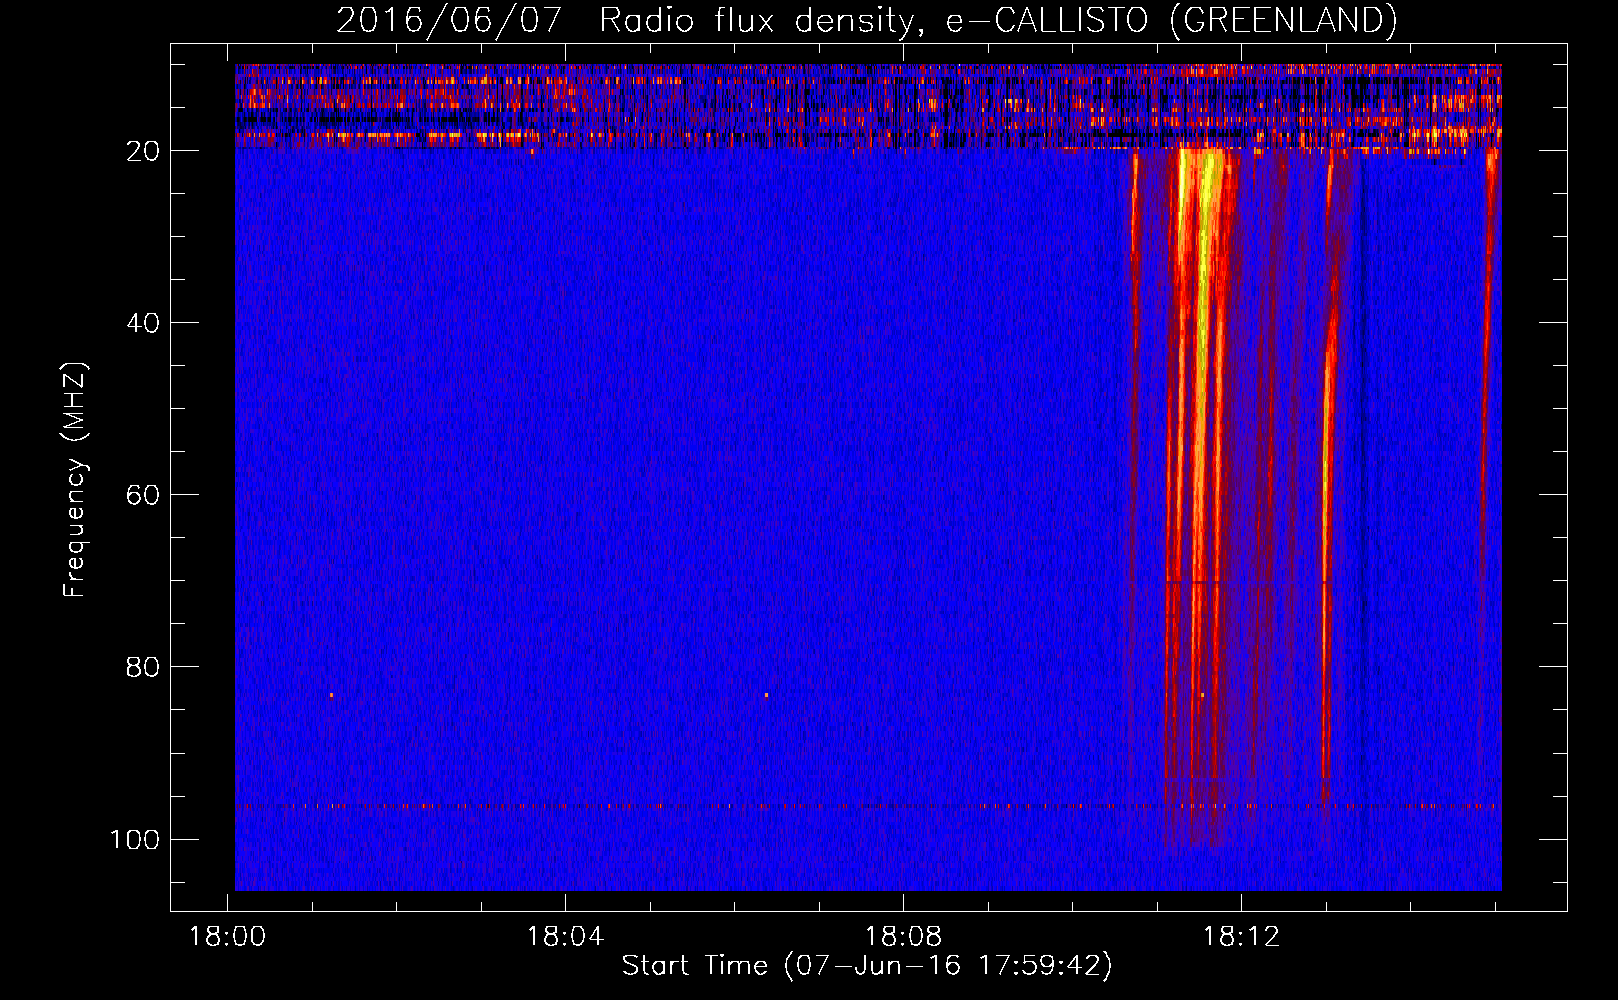Click the 18:12 time tick label

coord(1241,937)
